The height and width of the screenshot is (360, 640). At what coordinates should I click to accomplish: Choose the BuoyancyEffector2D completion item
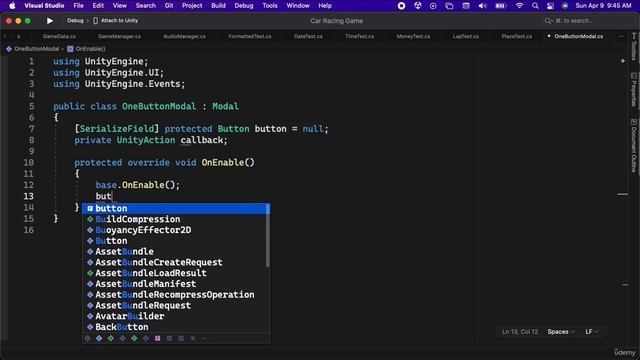coord(176,230)
